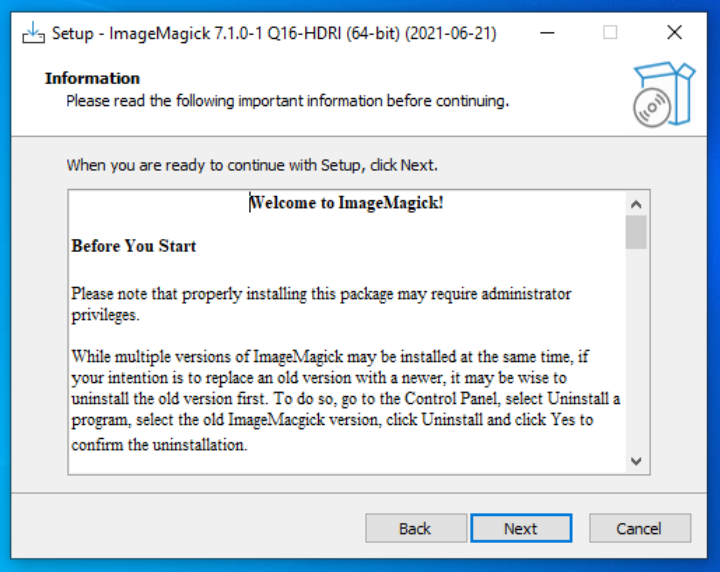This screenshot has height=572, width=720.
Task: Open the setup icon system menu in title bar
Action: pyautogui.click(x=34, y=33)
